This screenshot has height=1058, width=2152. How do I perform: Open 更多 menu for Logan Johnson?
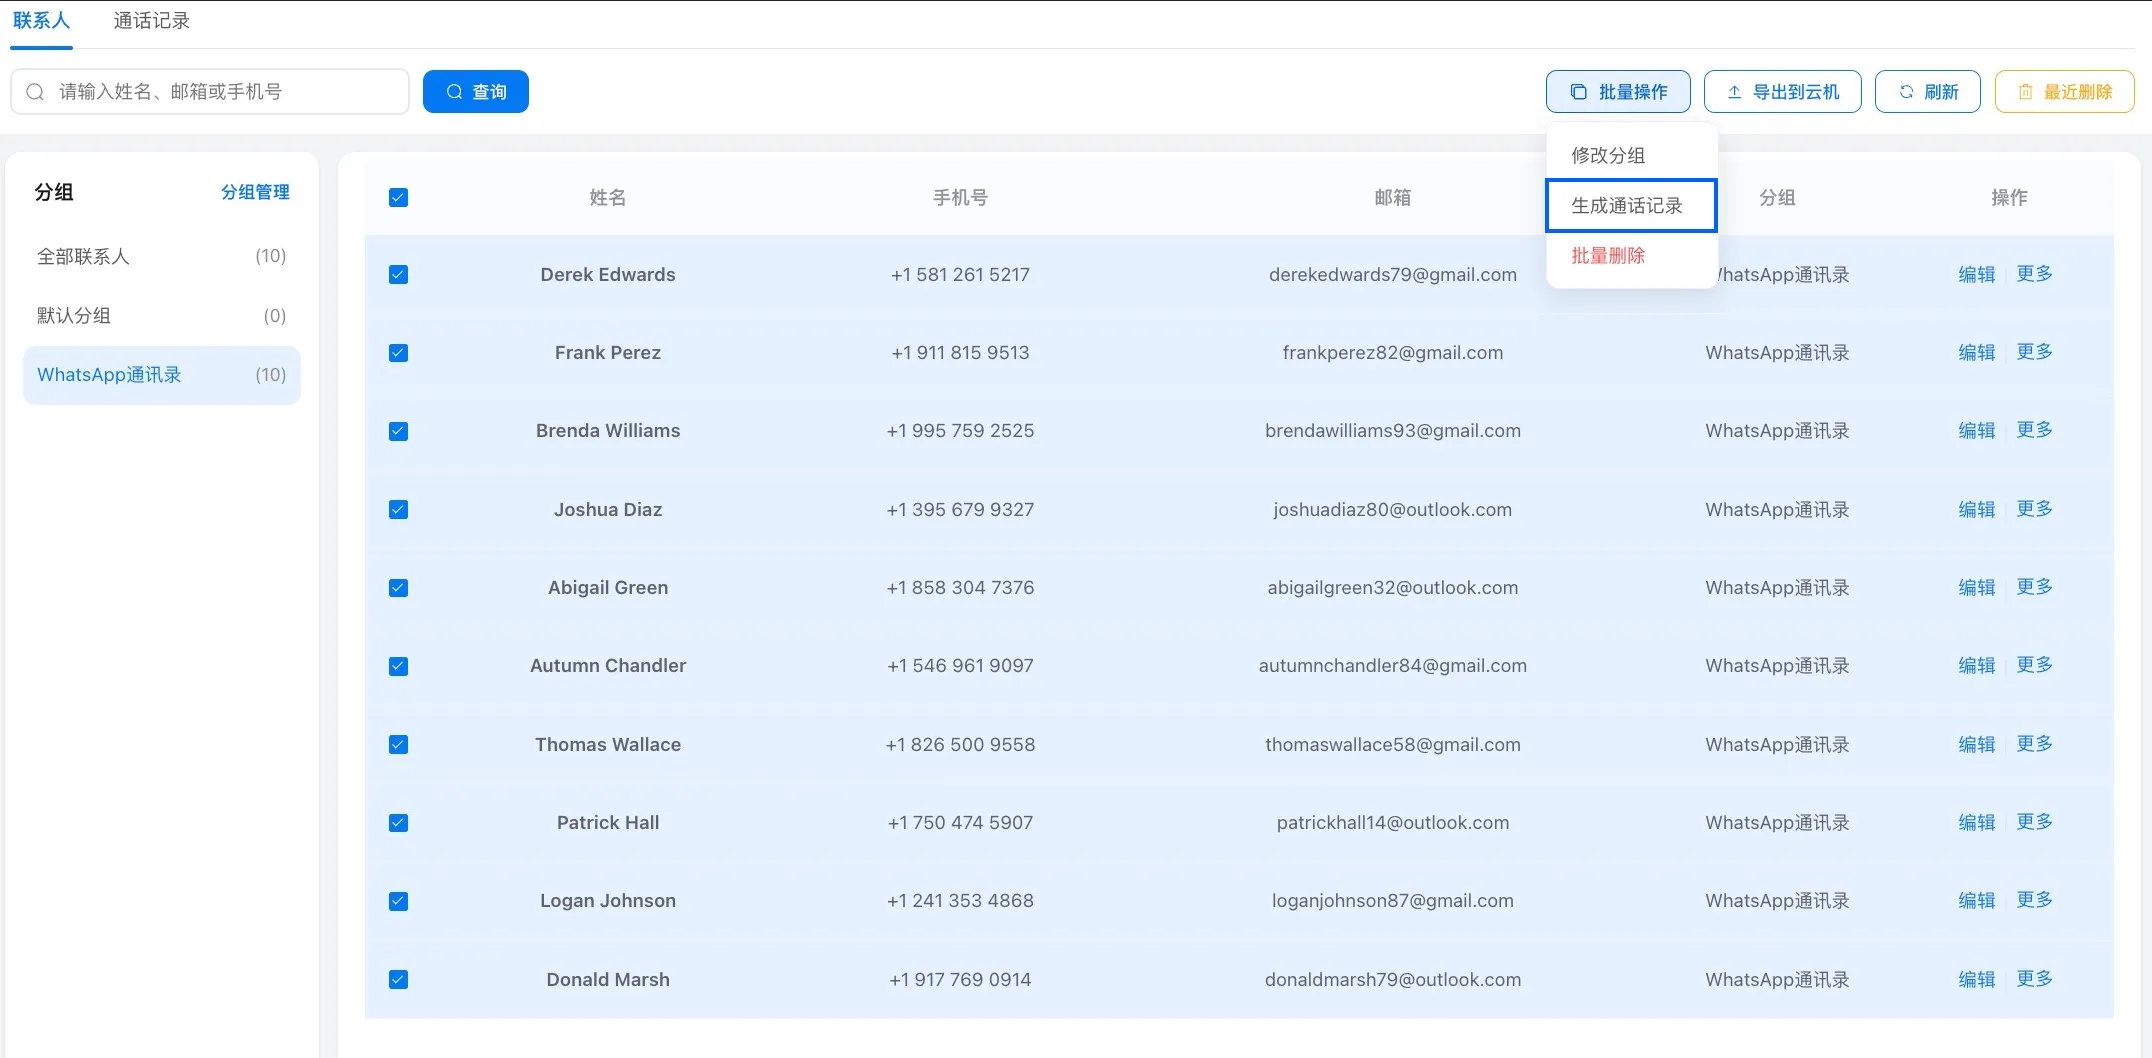tap(2034, 900)
